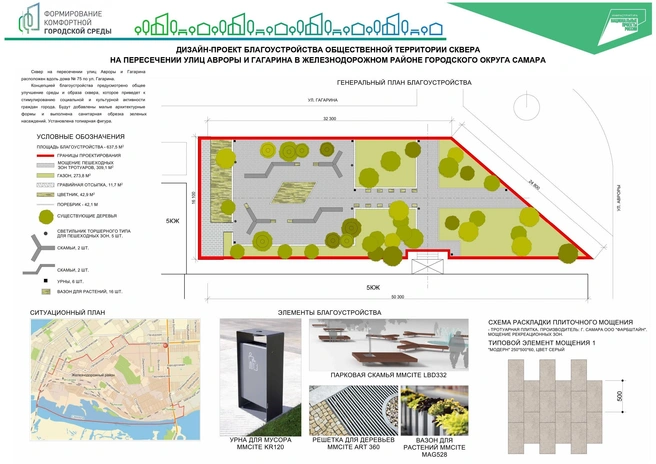Click the national projects logo on green corner
Viewport: 656px width, 464px height.
pos(624,28)
